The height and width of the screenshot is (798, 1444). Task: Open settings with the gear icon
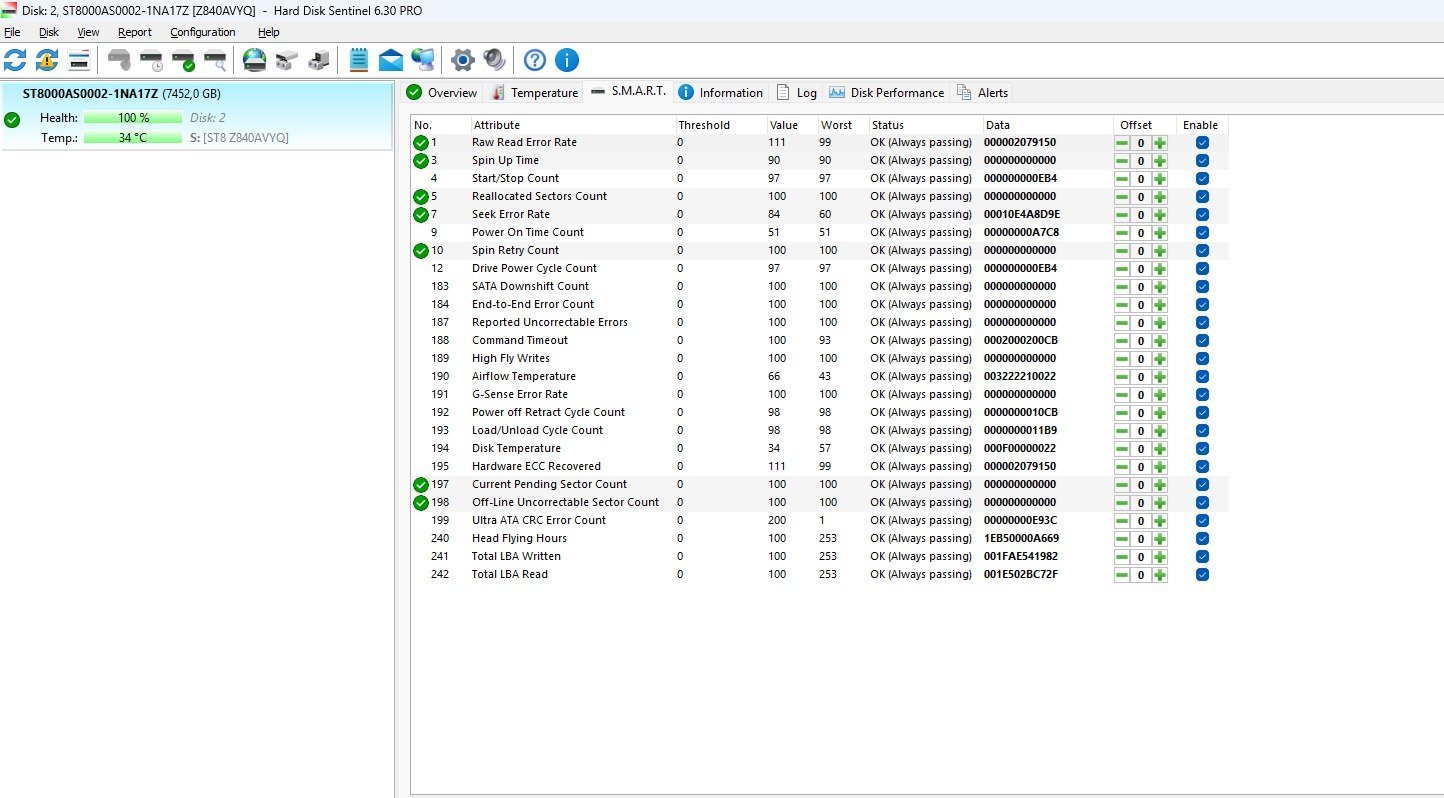click(x=462, y=60)
